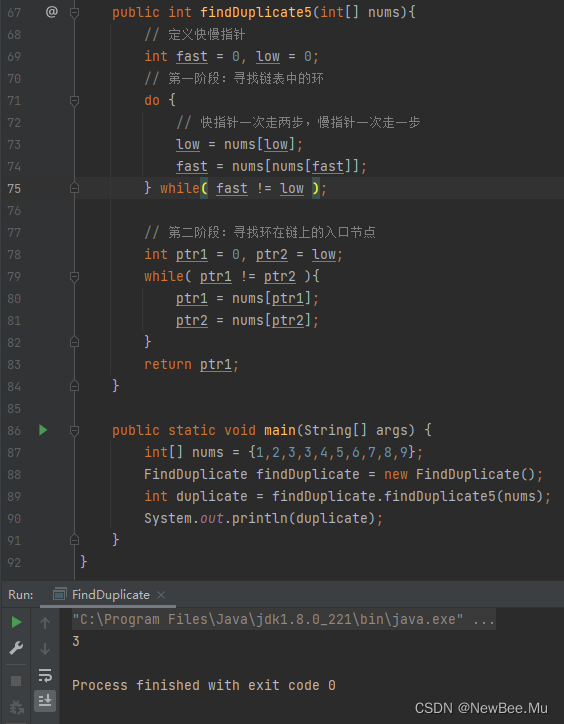Click the Run: panel label
Image resolution: width=564 pixels, height=724 pixels.
point(21,595)
